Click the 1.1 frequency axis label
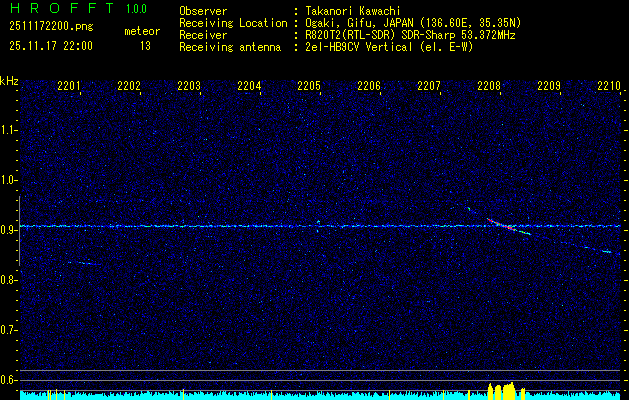Screen dimensions: 629x400 tap(10, 129)
